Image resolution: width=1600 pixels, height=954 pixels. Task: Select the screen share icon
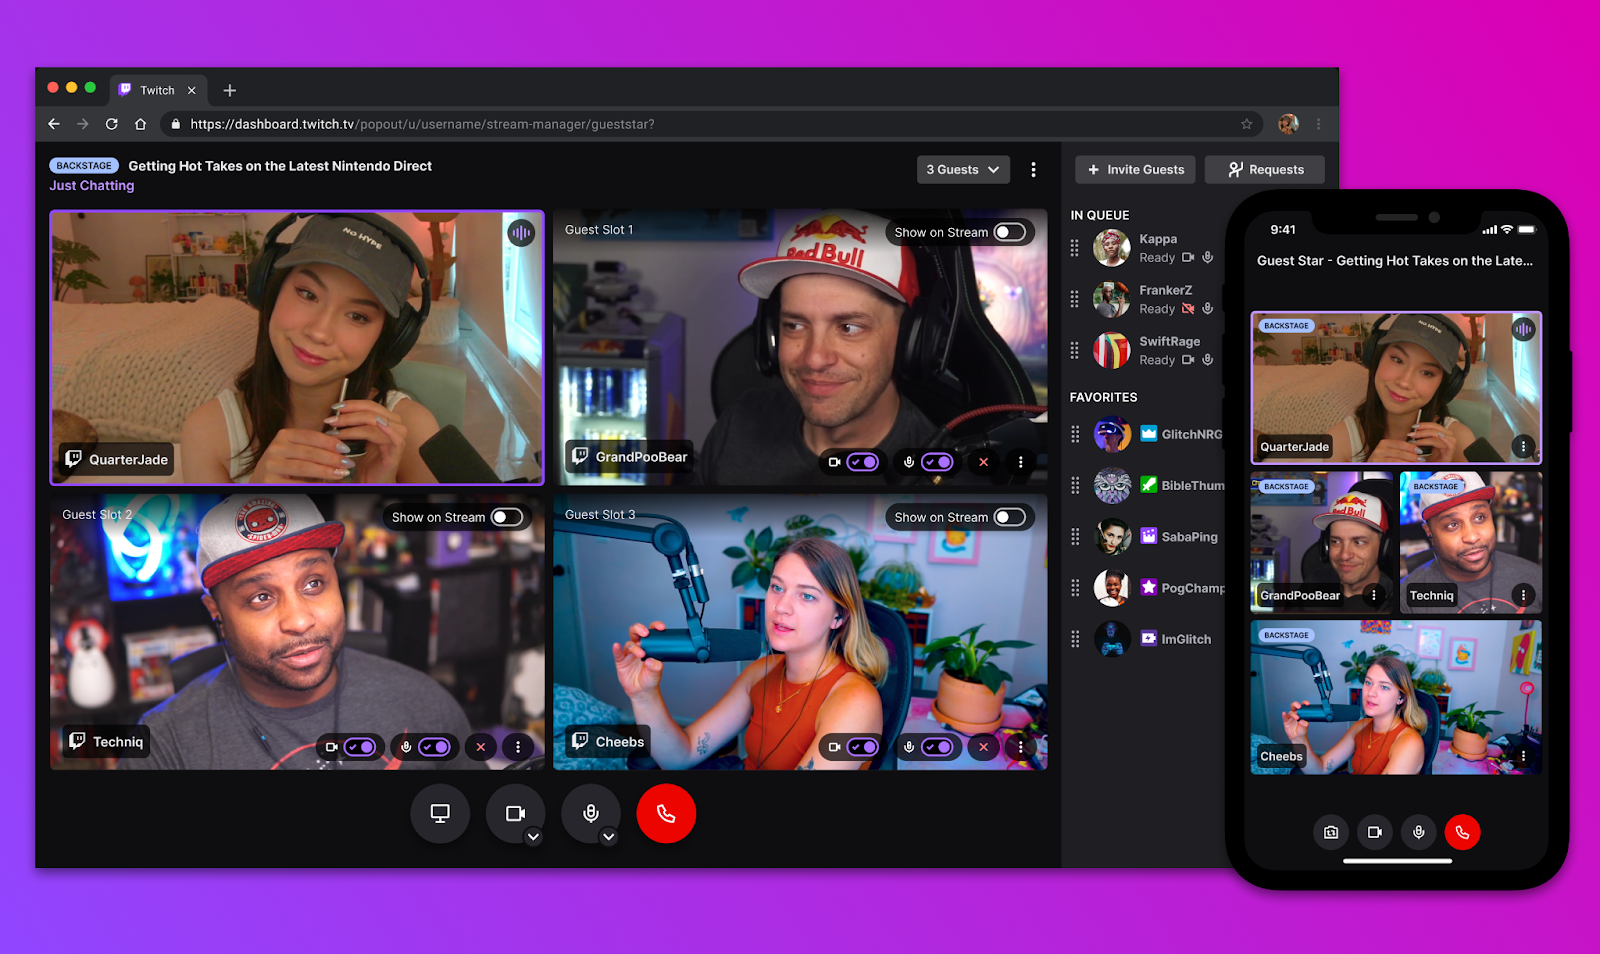coord(440,814)
